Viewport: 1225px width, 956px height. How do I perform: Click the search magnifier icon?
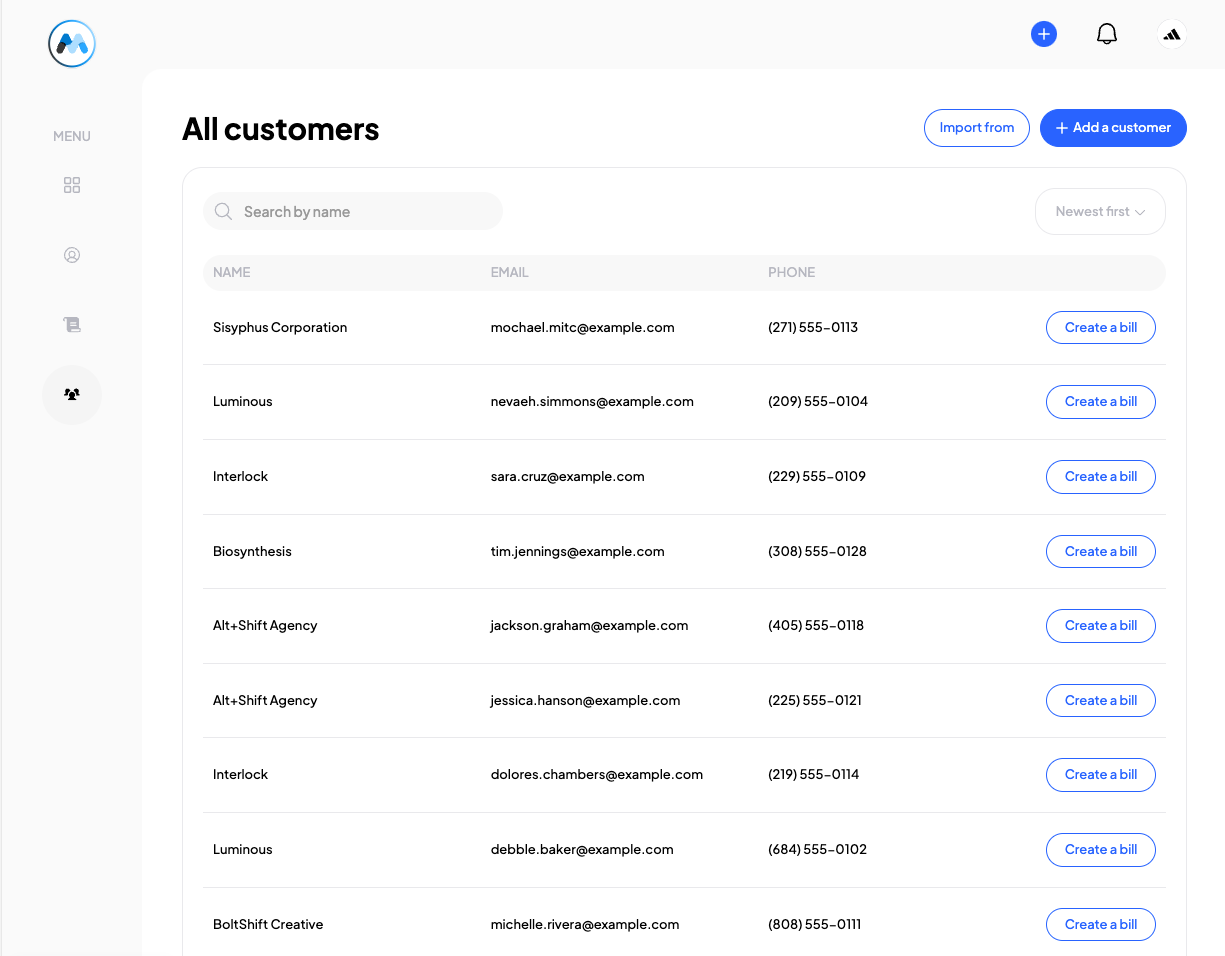click(224, 212)
